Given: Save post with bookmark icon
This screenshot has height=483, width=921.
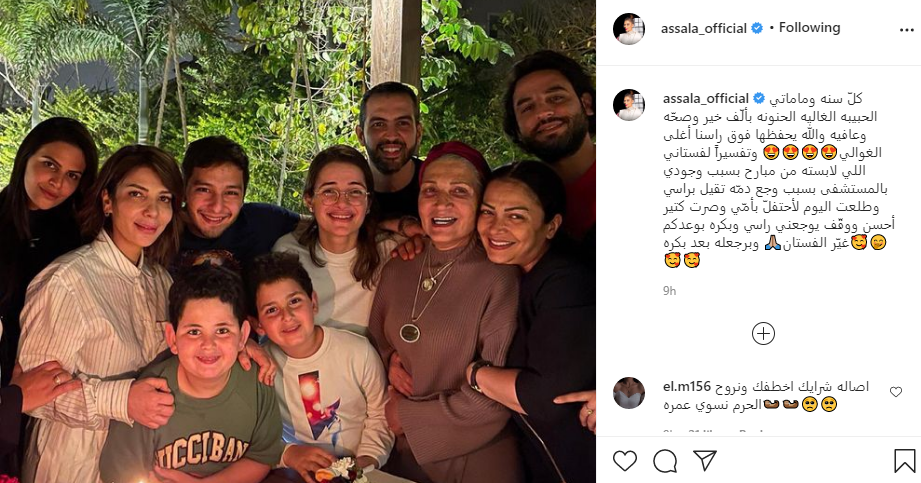Looking at the screenshot, I should (905, 461).
